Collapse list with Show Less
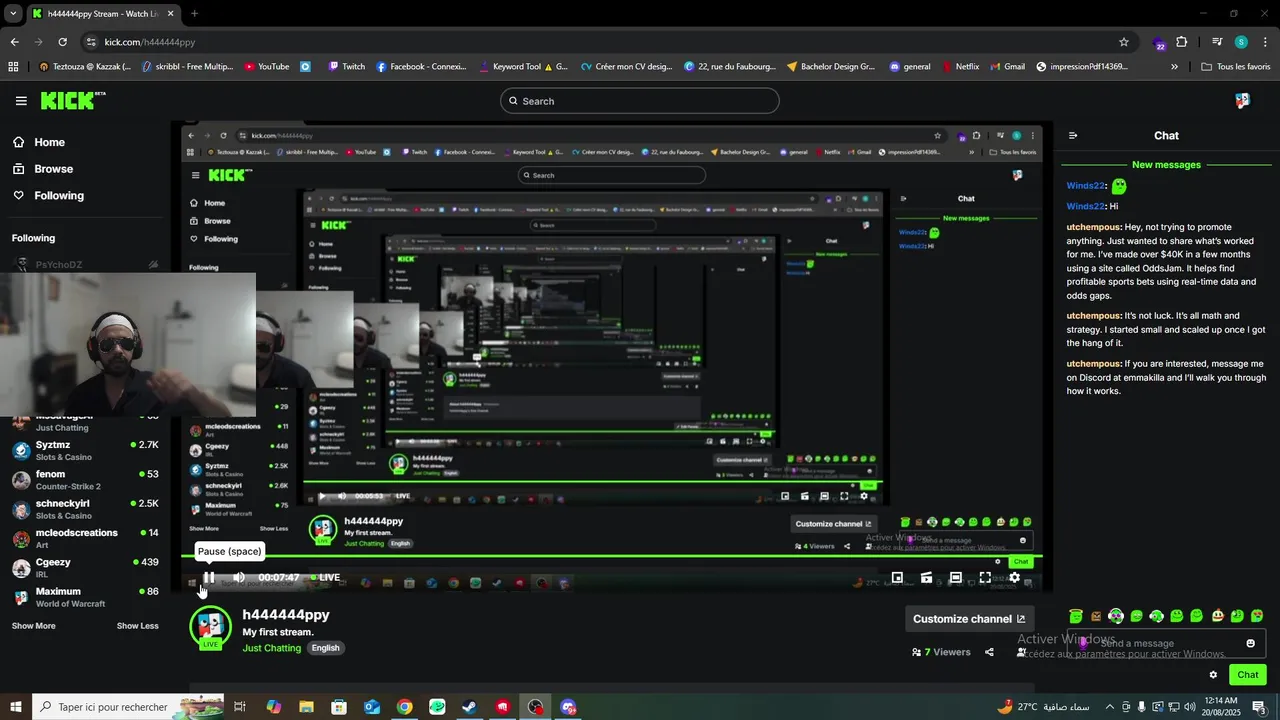 coord(138,626)
